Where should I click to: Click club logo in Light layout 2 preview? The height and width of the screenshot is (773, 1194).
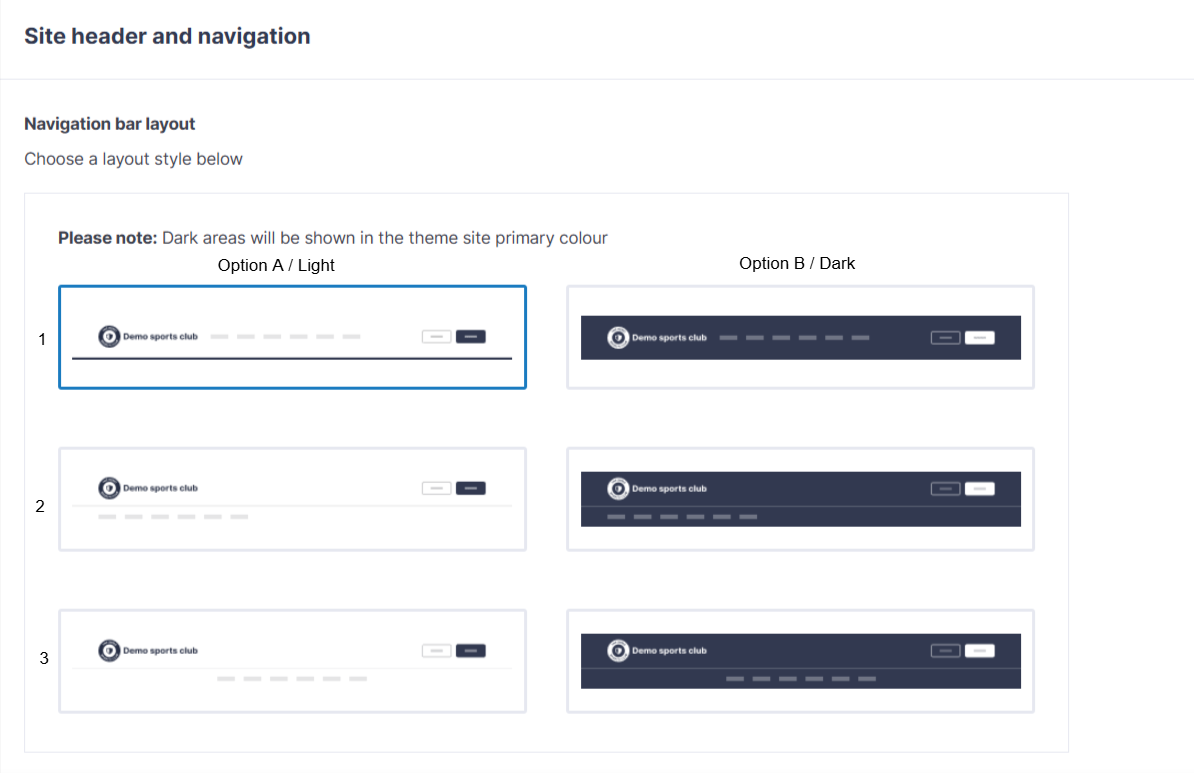[109, 488]
